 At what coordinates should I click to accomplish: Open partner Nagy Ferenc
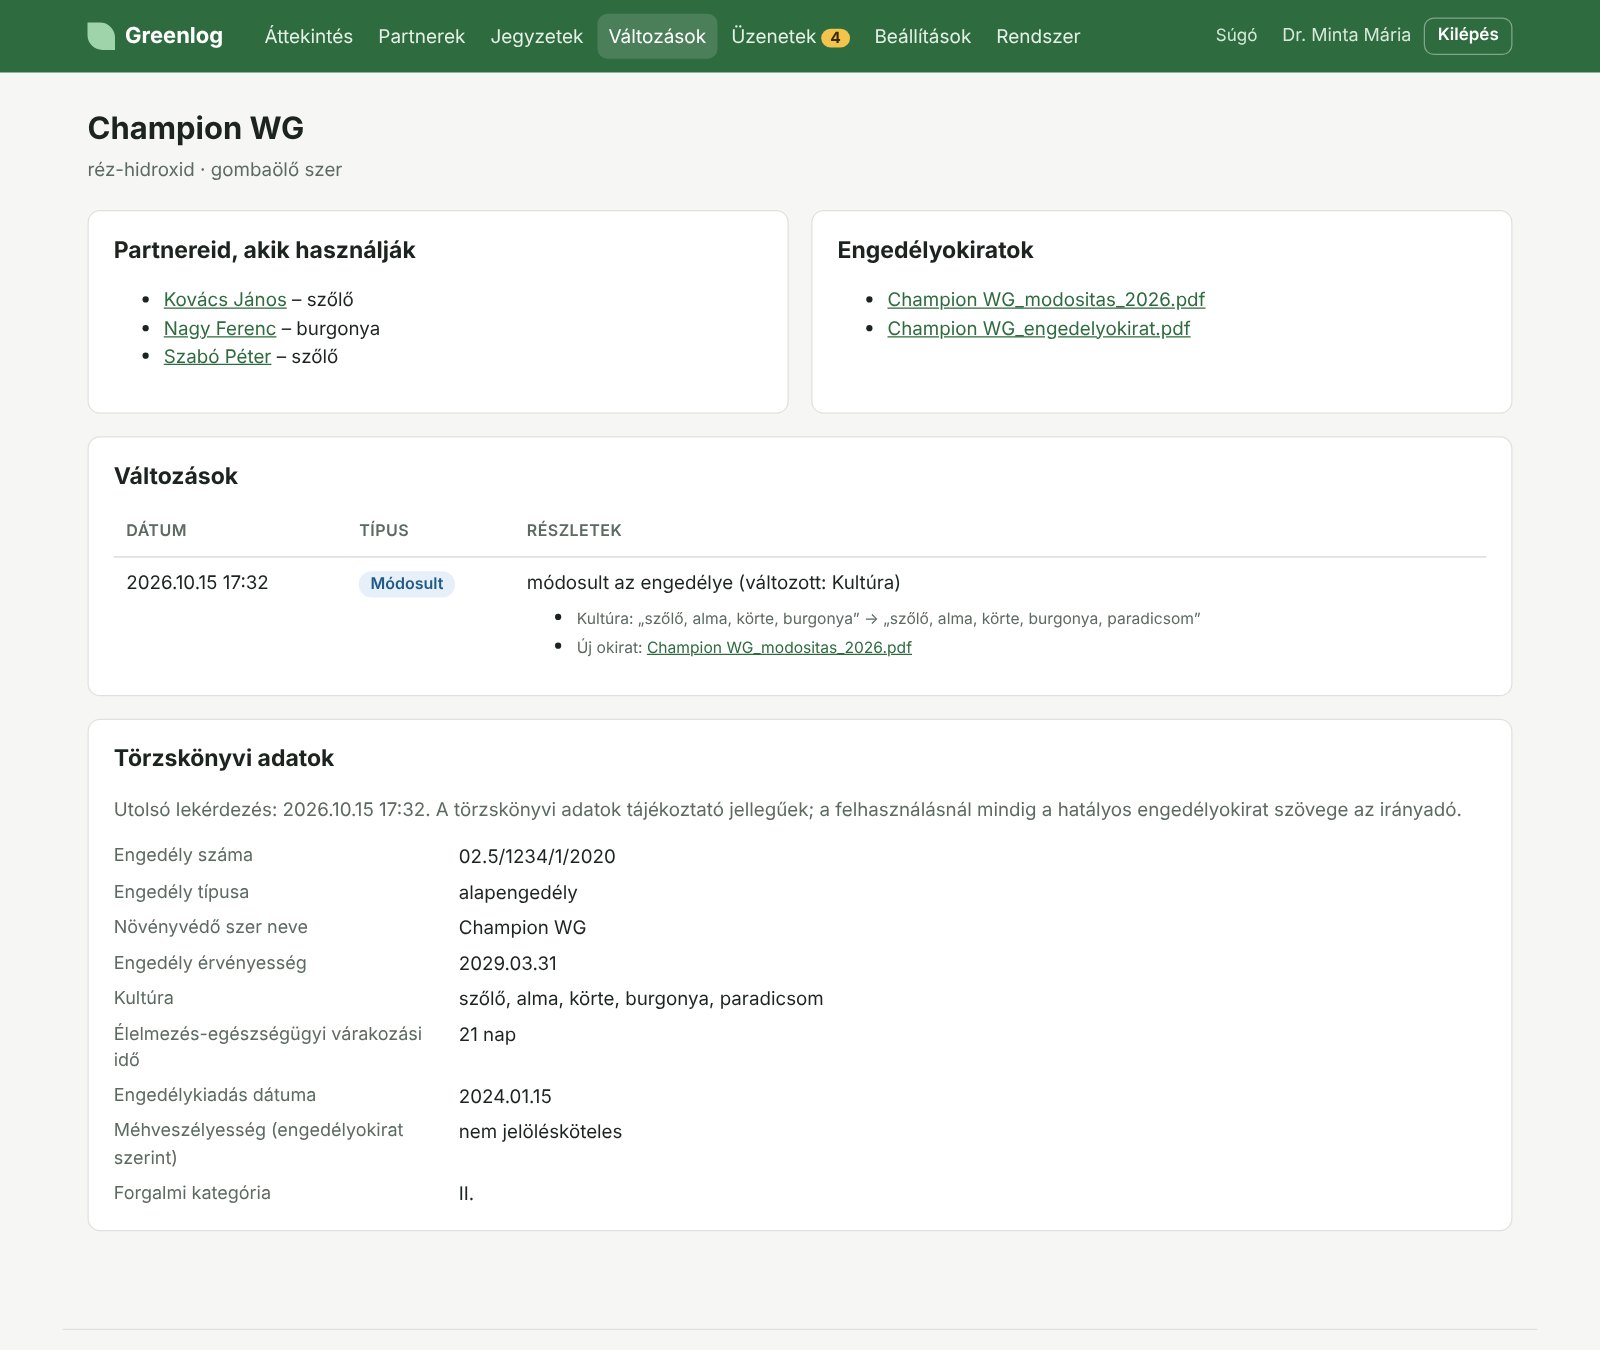[x=220, y=328]
